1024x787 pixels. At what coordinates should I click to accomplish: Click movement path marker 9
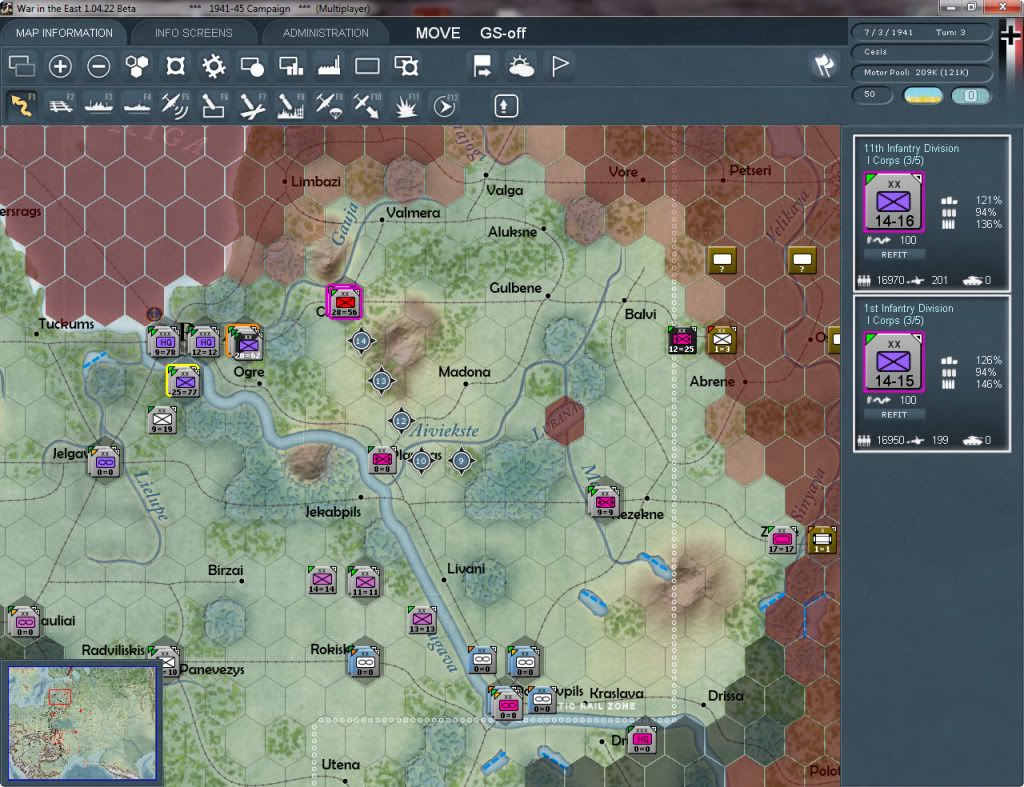462,460
